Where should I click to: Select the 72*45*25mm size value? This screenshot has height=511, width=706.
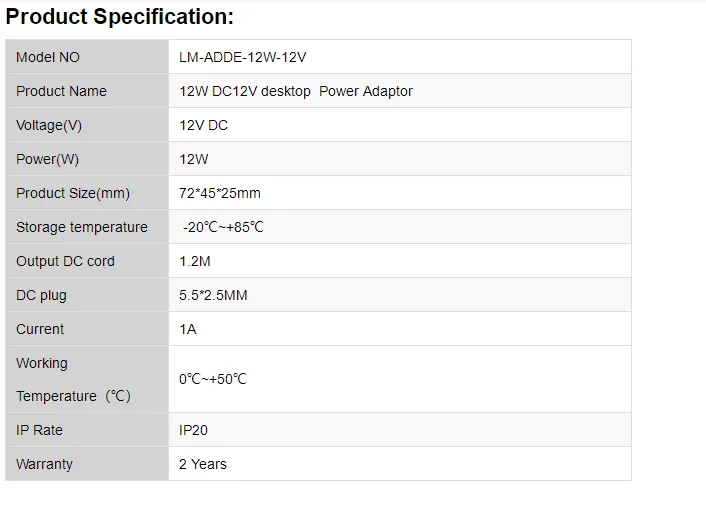tap(219, 193)
